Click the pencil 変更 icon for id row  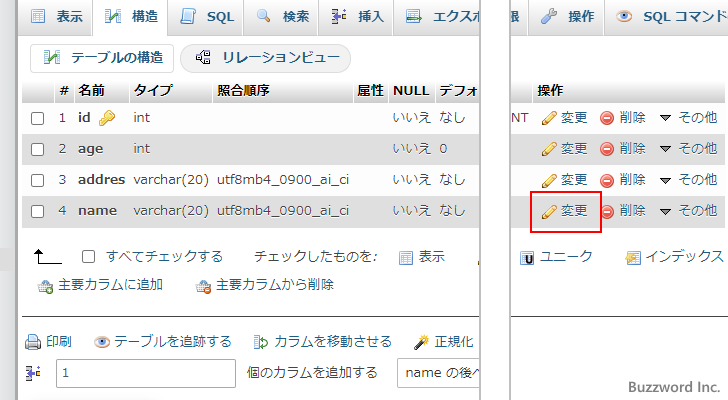coord(549,118)
